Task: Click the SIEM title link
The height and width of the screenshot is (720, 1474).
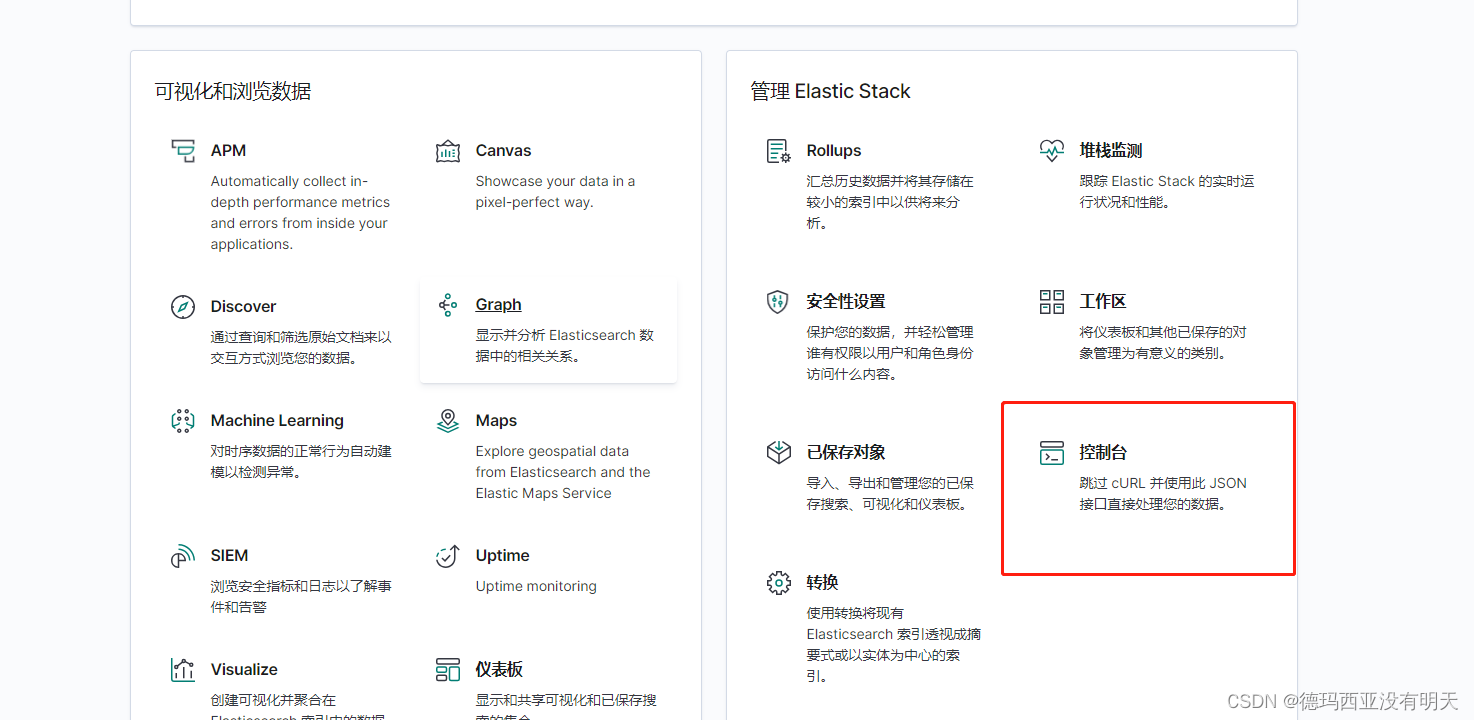Action: pyautogui.click(x=229, y=556)
